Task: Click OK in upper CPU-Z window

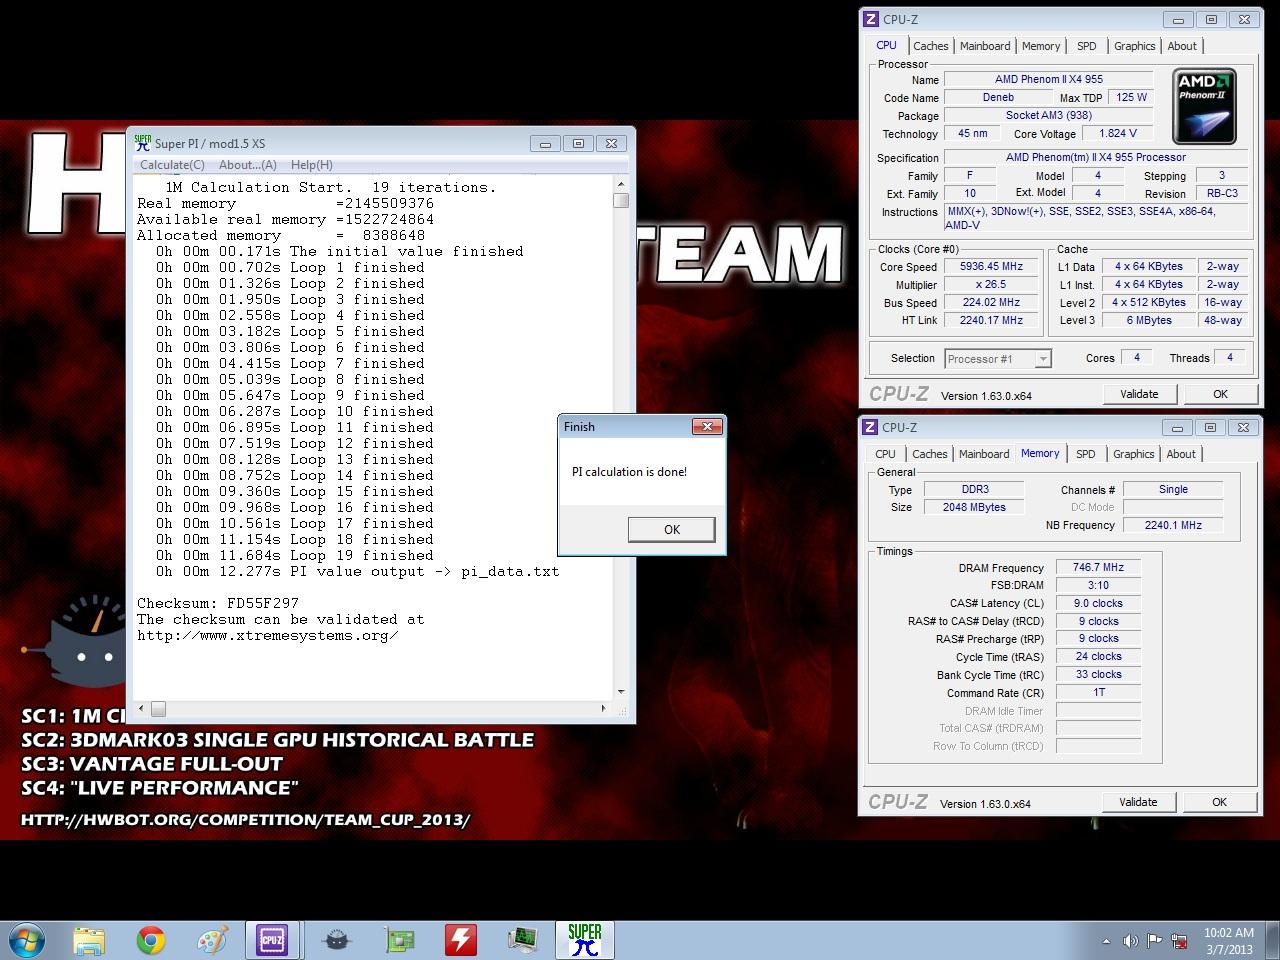Action: click(x=1220, y=394)
